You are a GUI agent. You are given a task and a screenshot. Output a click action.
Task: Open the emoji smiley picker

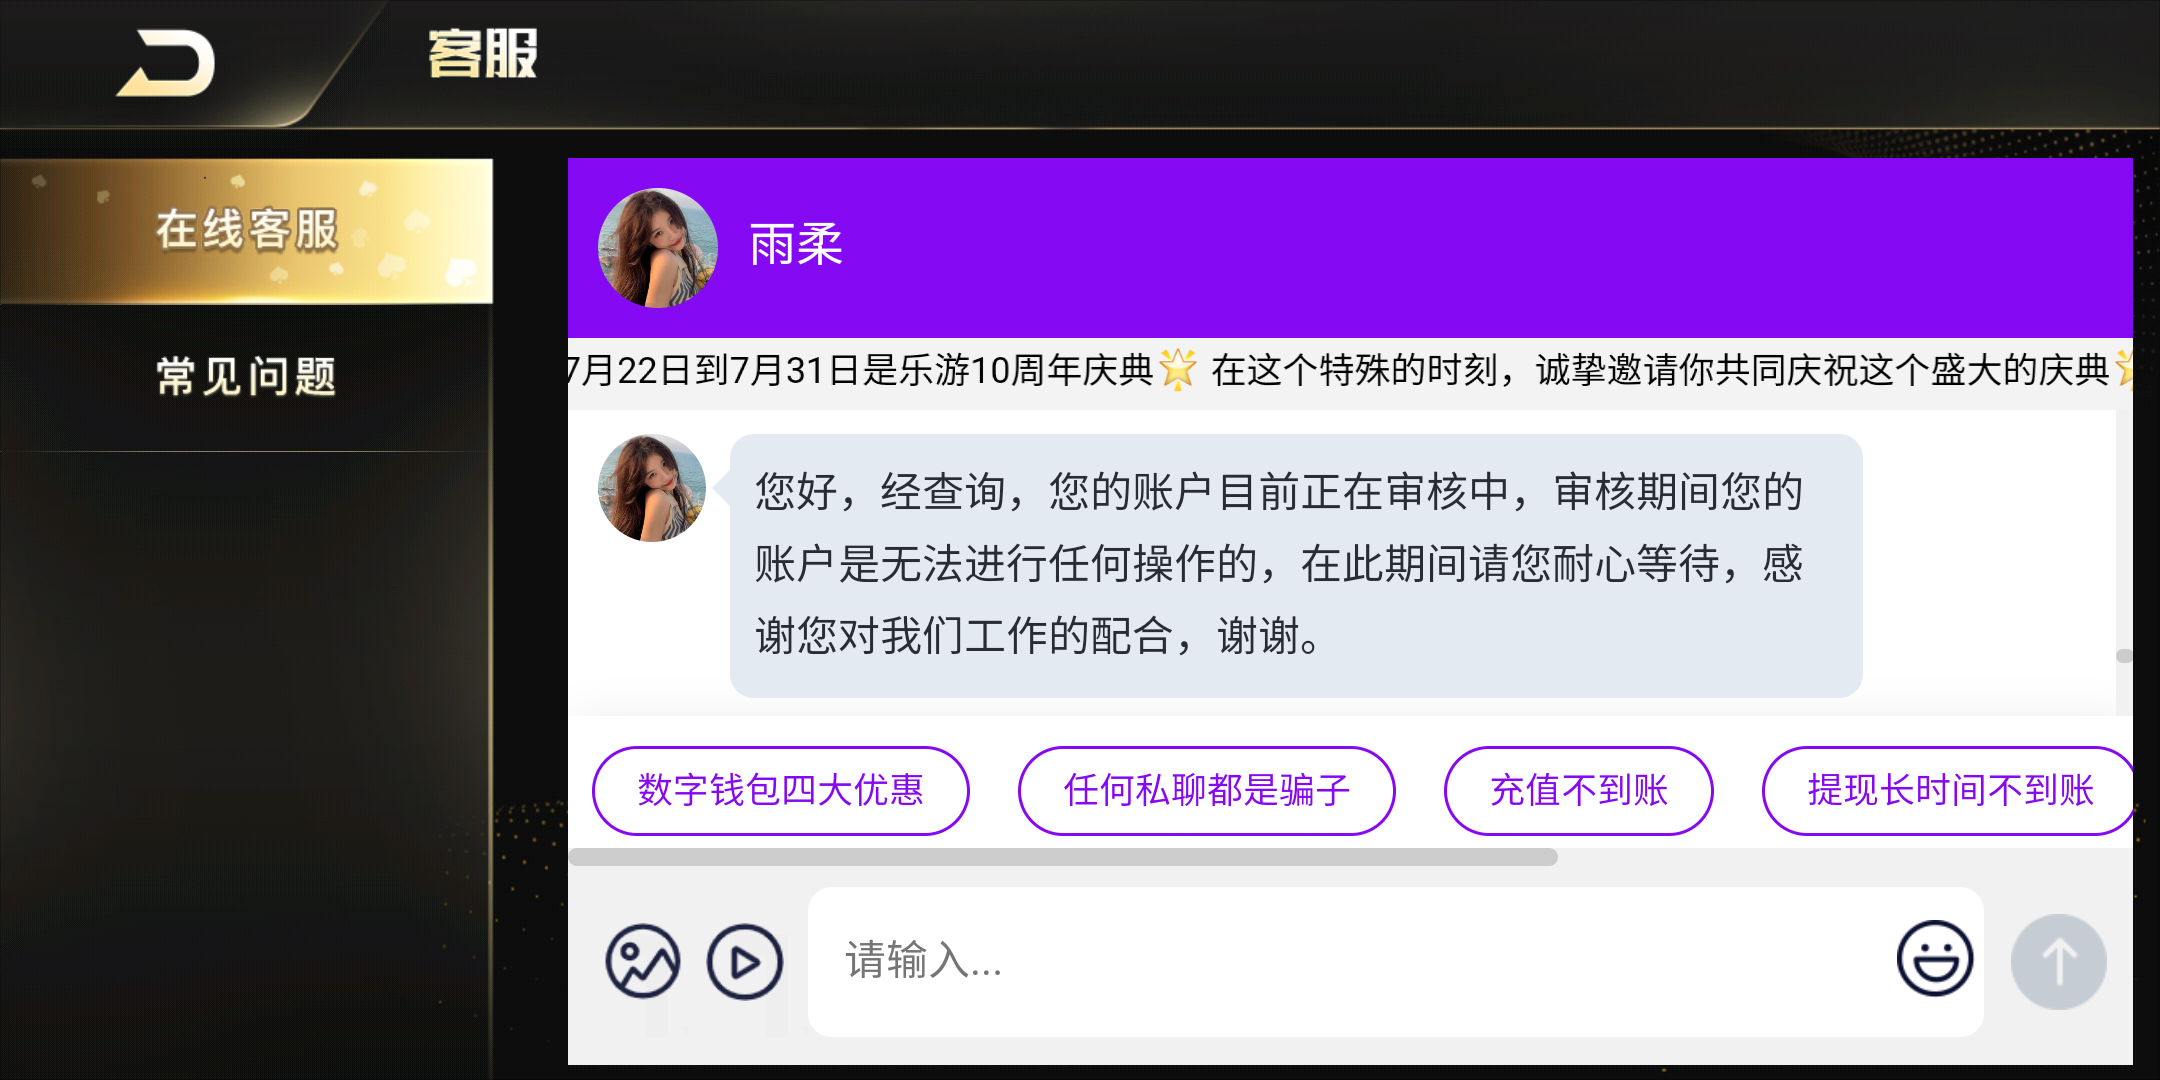1935,958
